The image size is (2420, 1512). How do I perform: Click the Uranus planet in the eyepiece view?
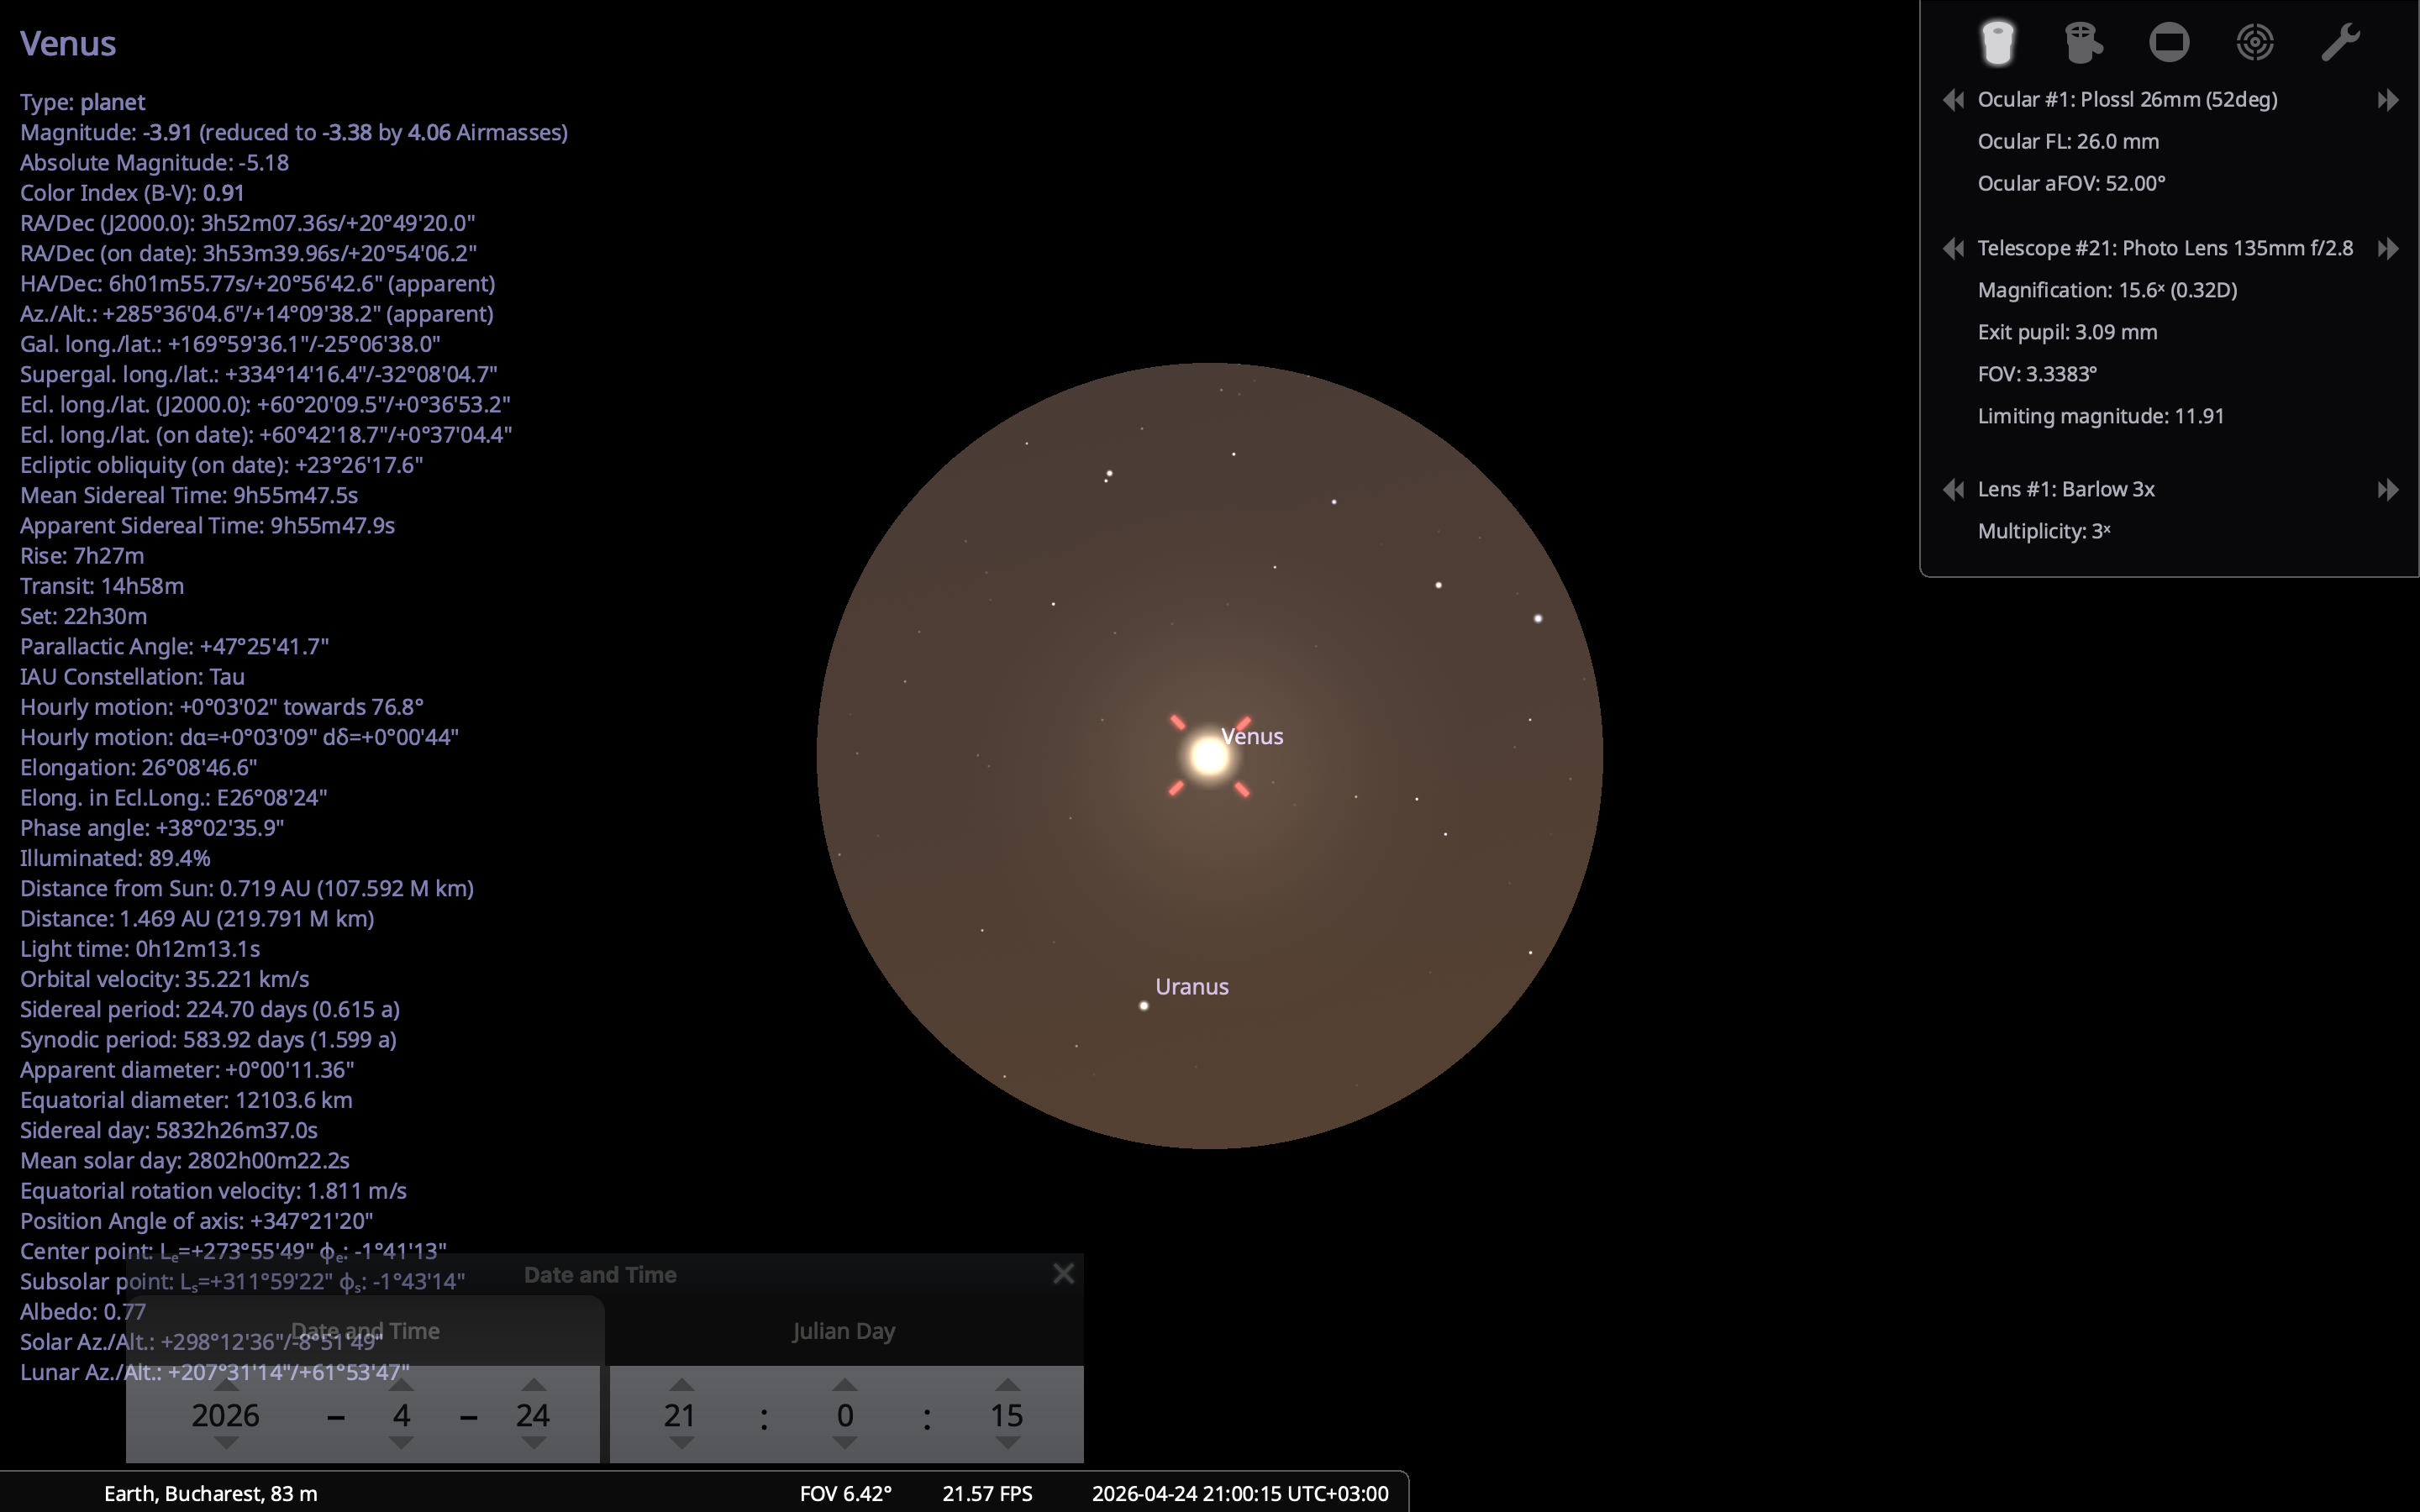(1144, 1006)
